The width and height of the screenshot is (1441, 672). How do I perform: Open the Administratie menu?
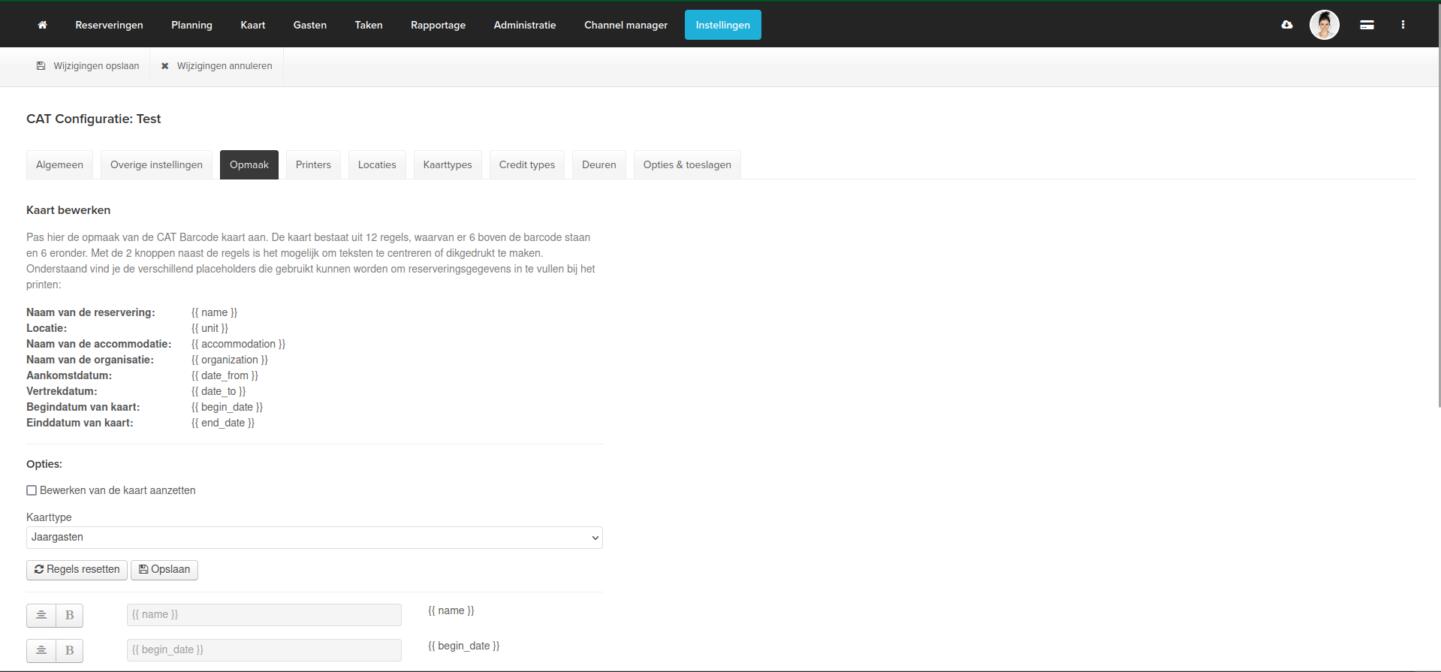[524, 25]
